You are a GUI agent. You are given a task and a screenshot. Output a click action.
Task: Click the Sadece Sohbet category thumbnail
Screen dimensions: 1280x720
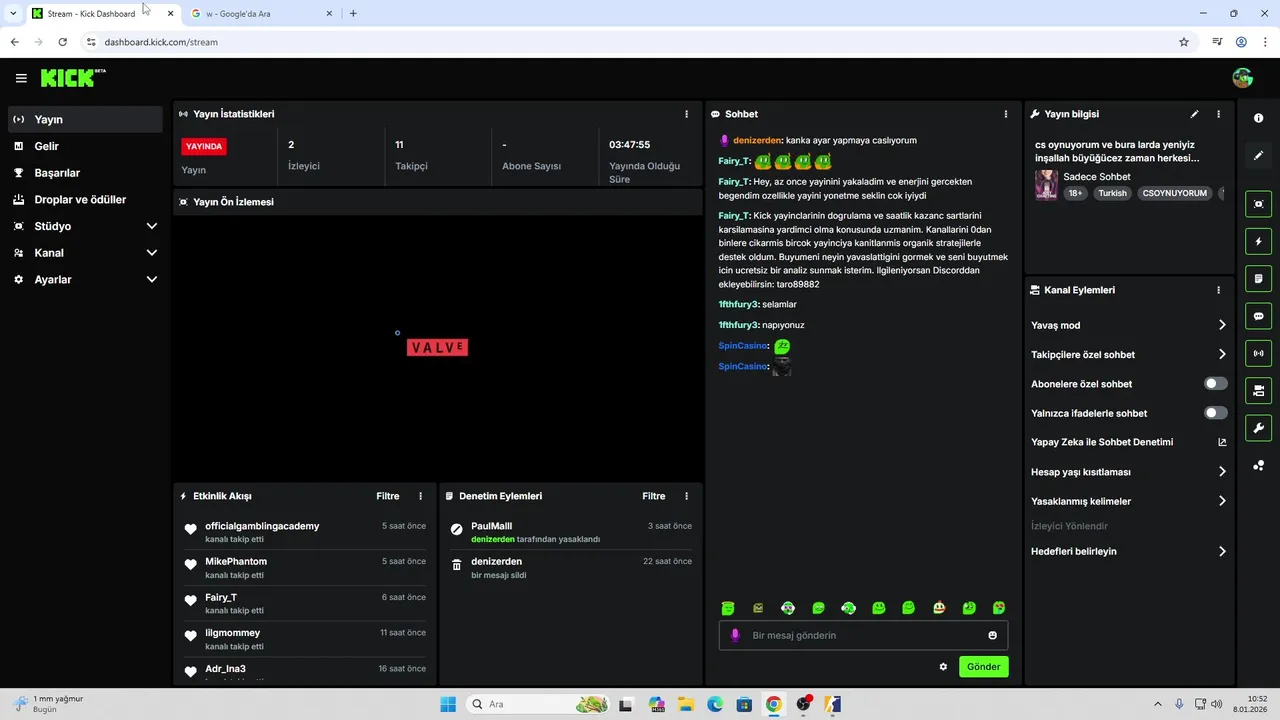(1046, 185)
